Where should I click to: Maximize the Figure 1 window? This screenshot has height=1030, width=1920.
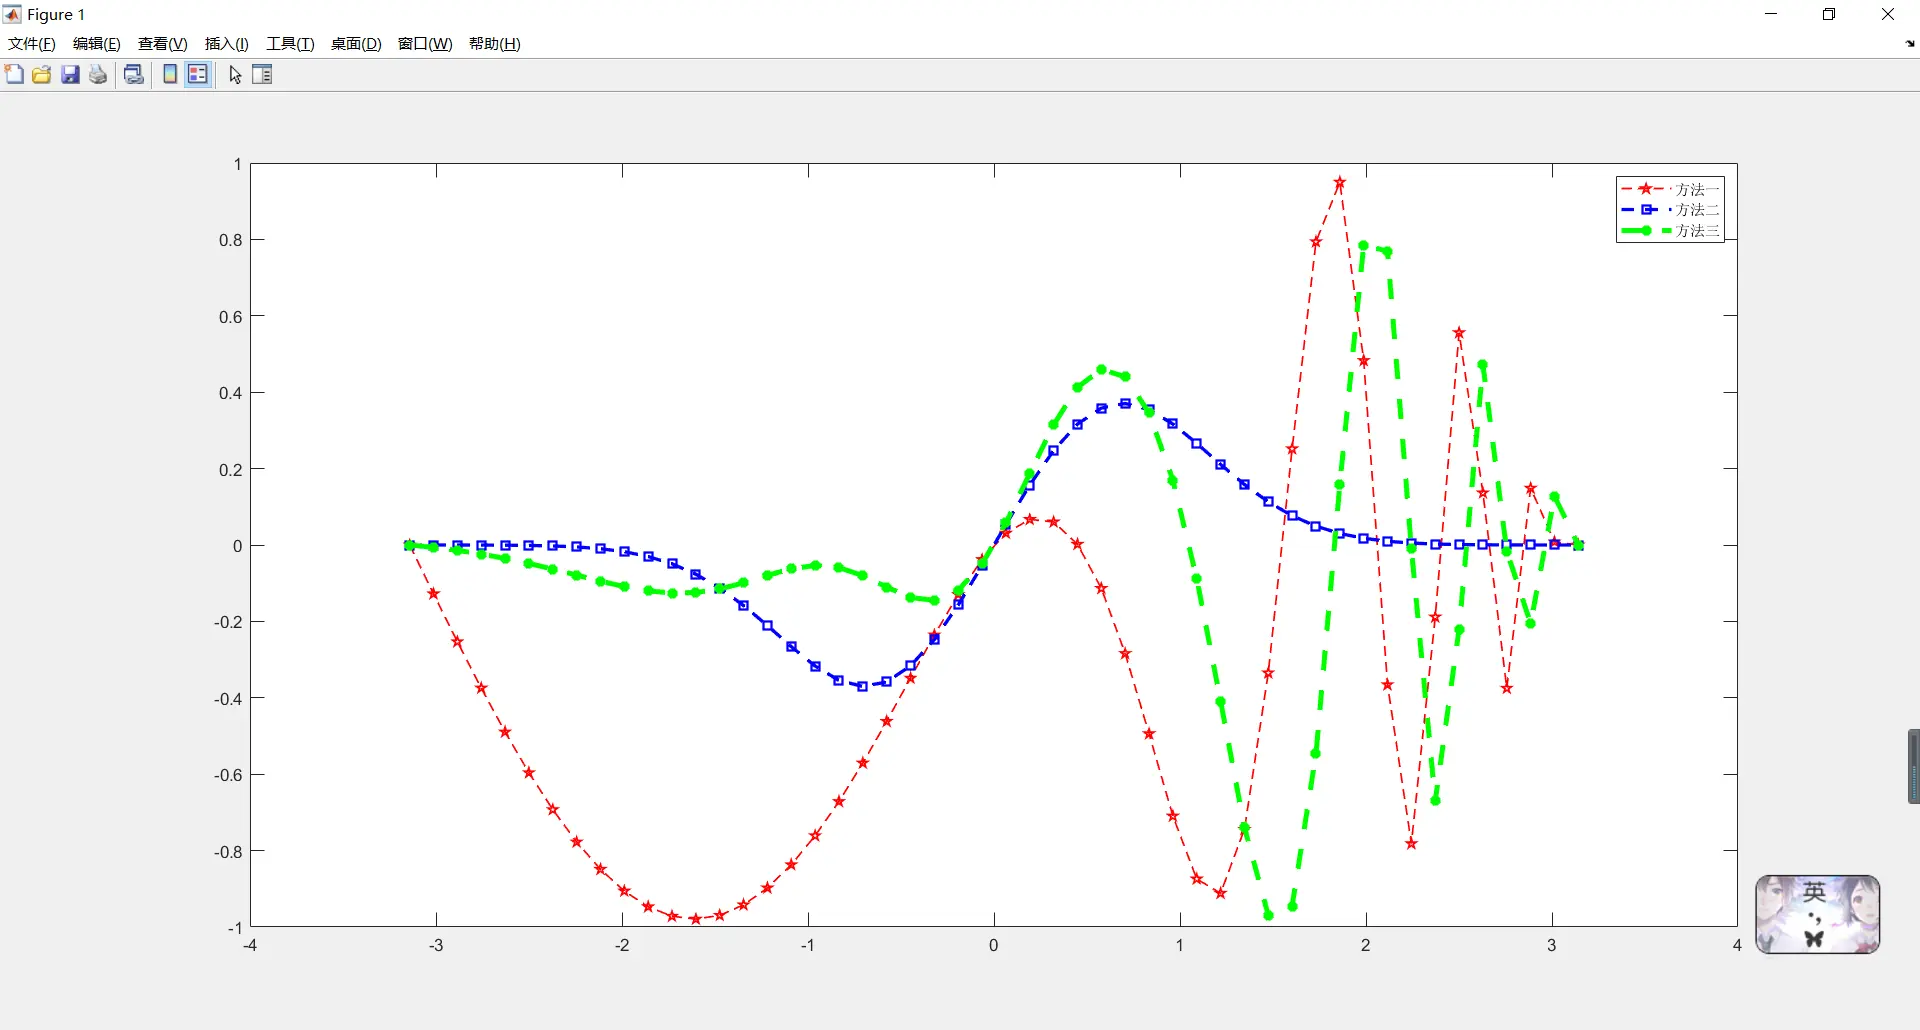tap(1829, 14)
